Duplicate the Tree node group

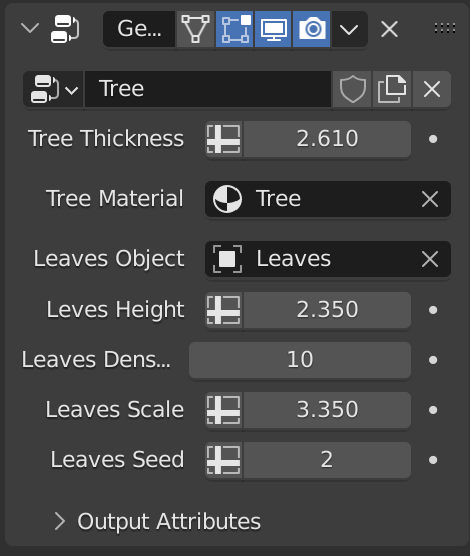click(x=392, y=89)
